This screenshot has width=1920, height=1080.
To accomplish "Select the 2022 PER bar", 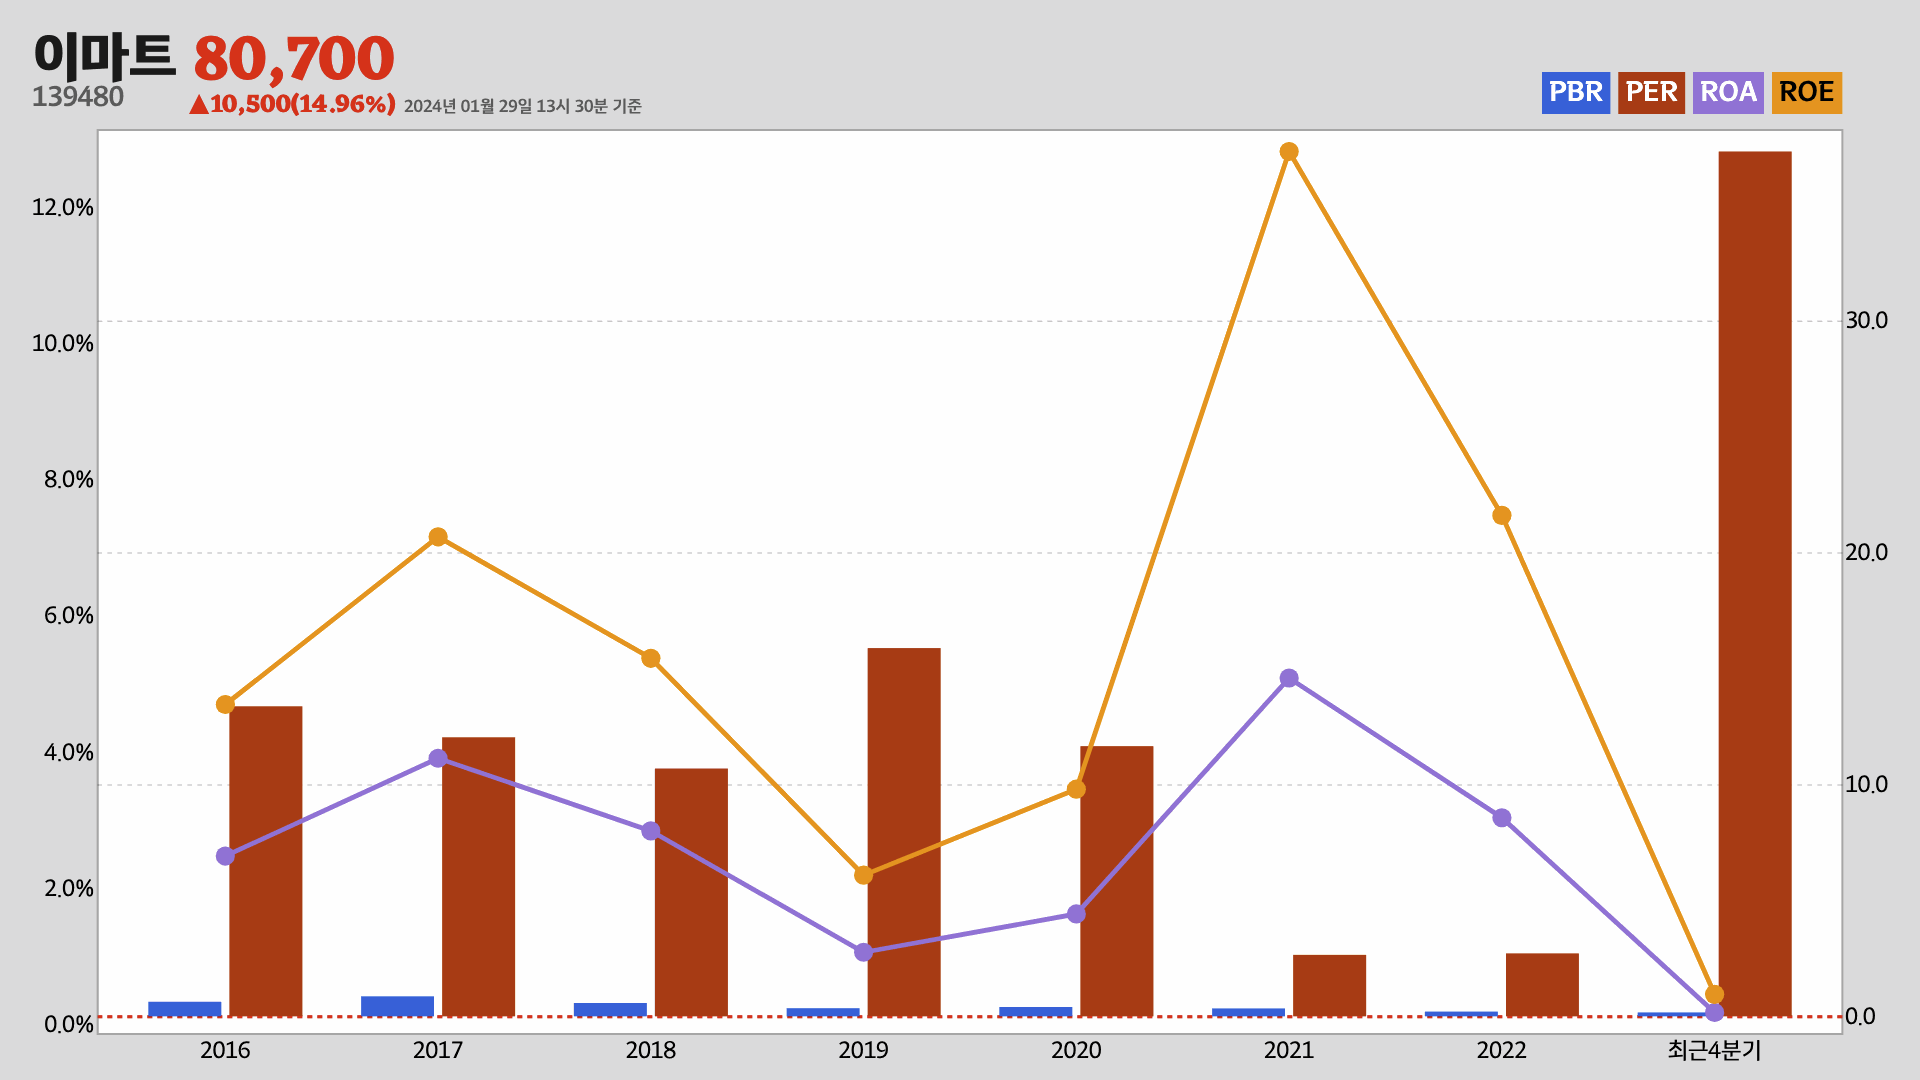I will [x=1542, y=985].
